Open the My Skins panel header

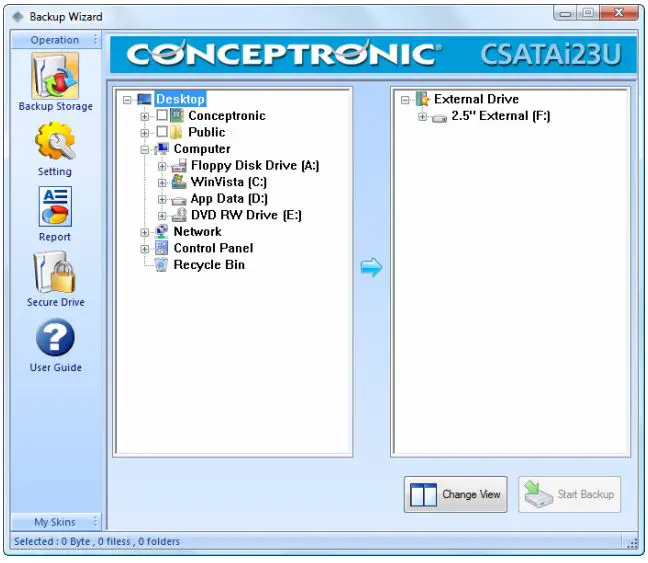(55, 522)
